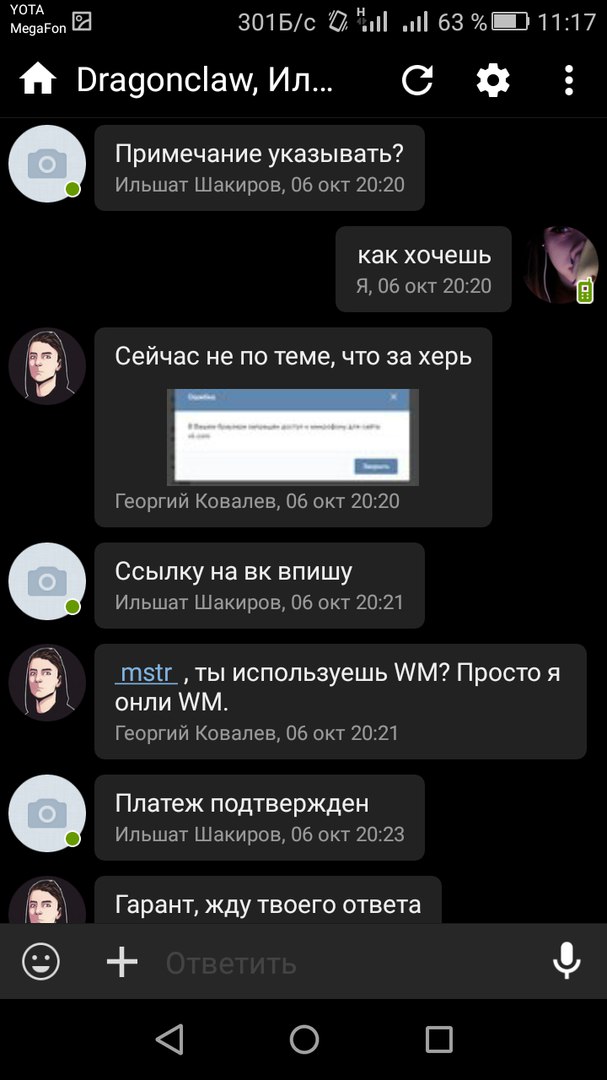Tap the Android home circle button

click(304, 1039)
